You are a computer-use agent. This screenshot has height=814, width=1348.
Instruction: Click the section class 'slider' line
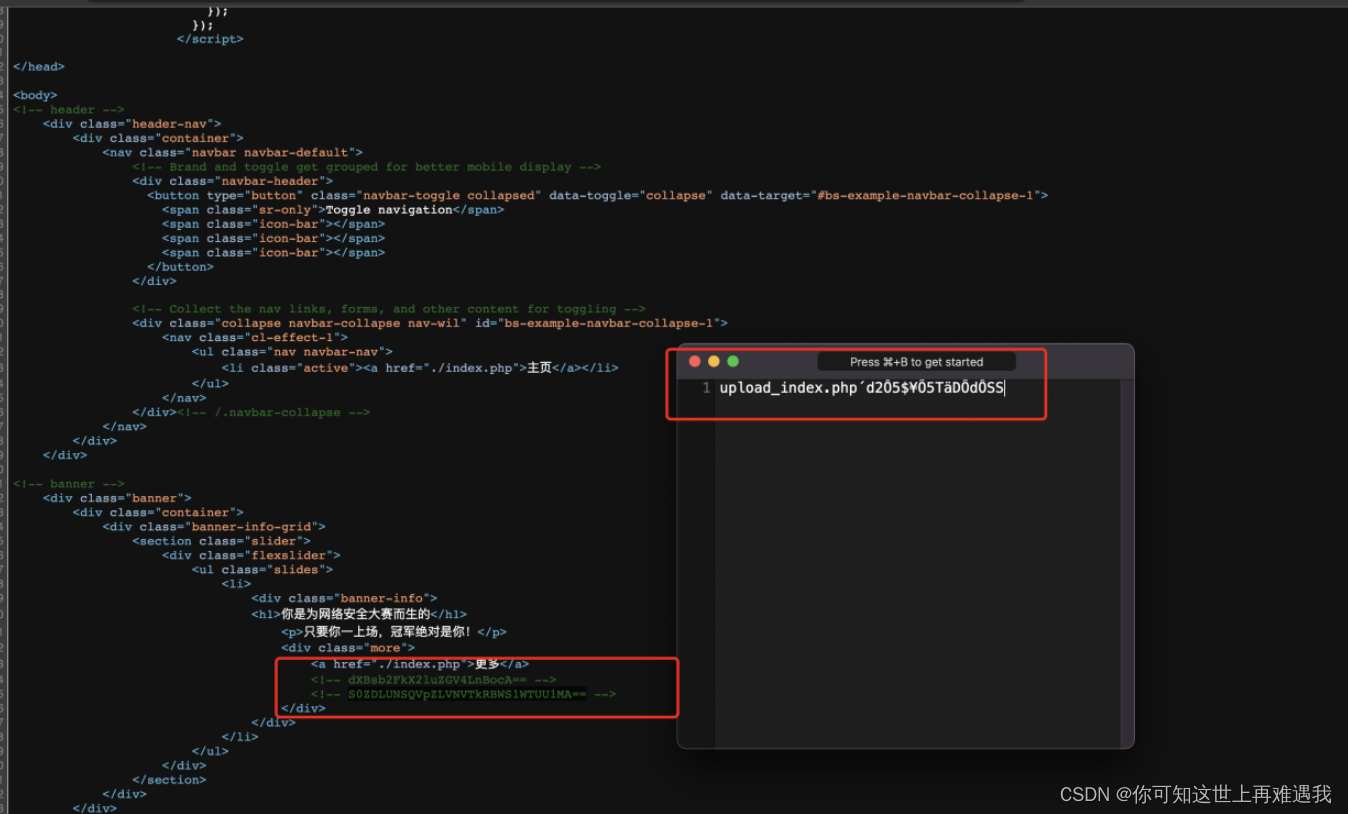pyautogui.click(x=221, y=541)
